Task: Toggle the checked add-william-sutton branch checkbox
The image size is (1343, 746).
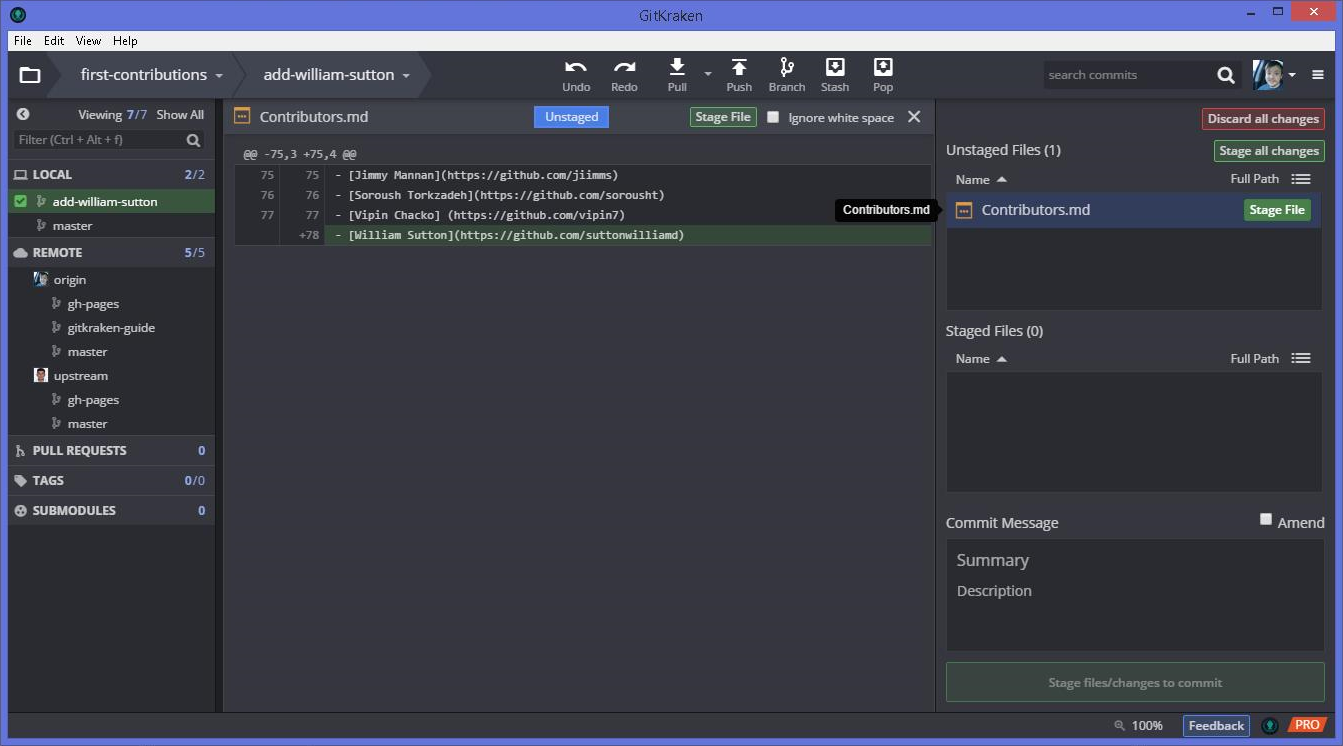Action: coord(20,202)
